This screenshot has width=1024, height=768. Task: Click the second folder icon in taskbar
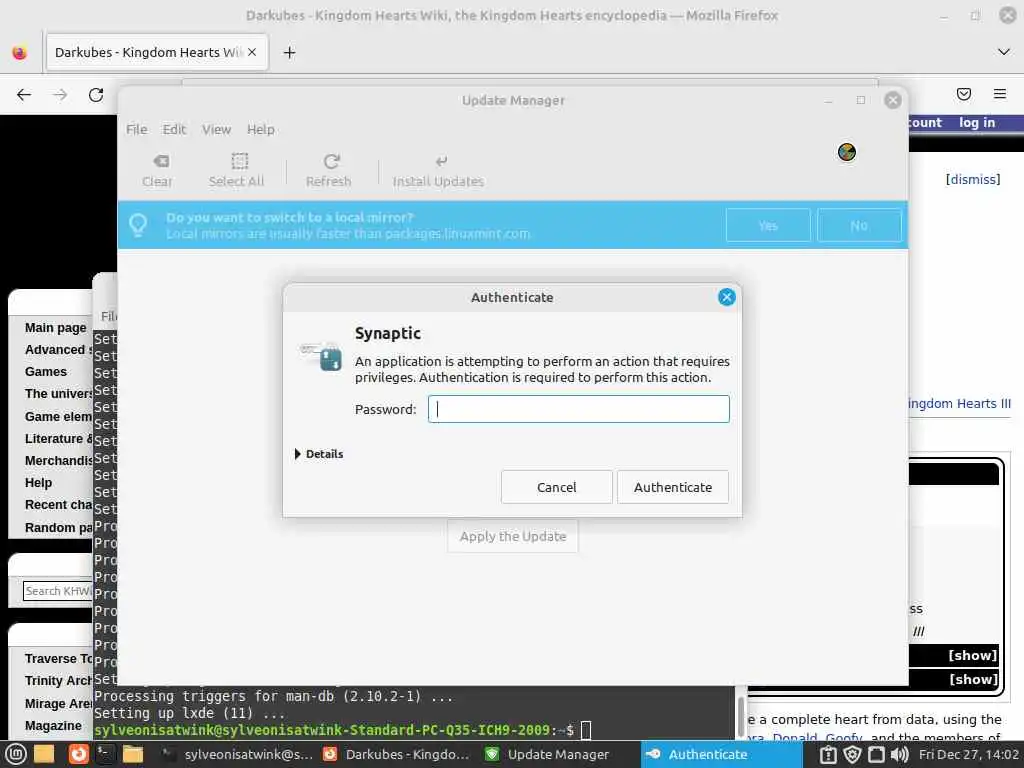[133, 754]
